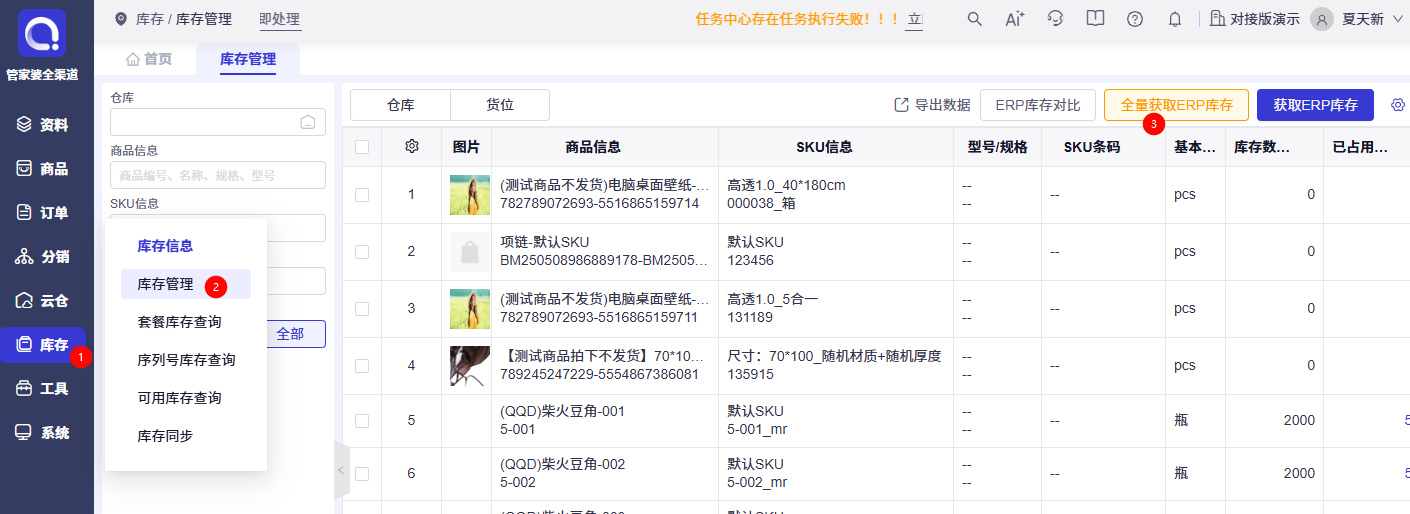Check the row 1 checkbox
Screen dimensions: 1410x514
(362, 195)
